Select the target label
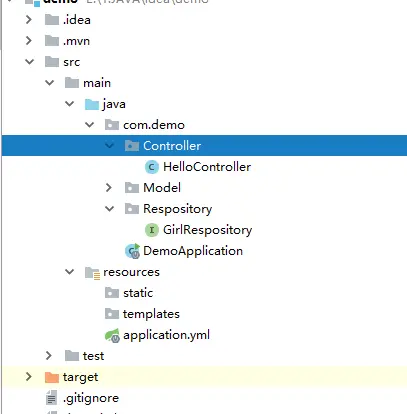Image resolution: width=407 pixels, height=414 pixels. tap(80, 377)
